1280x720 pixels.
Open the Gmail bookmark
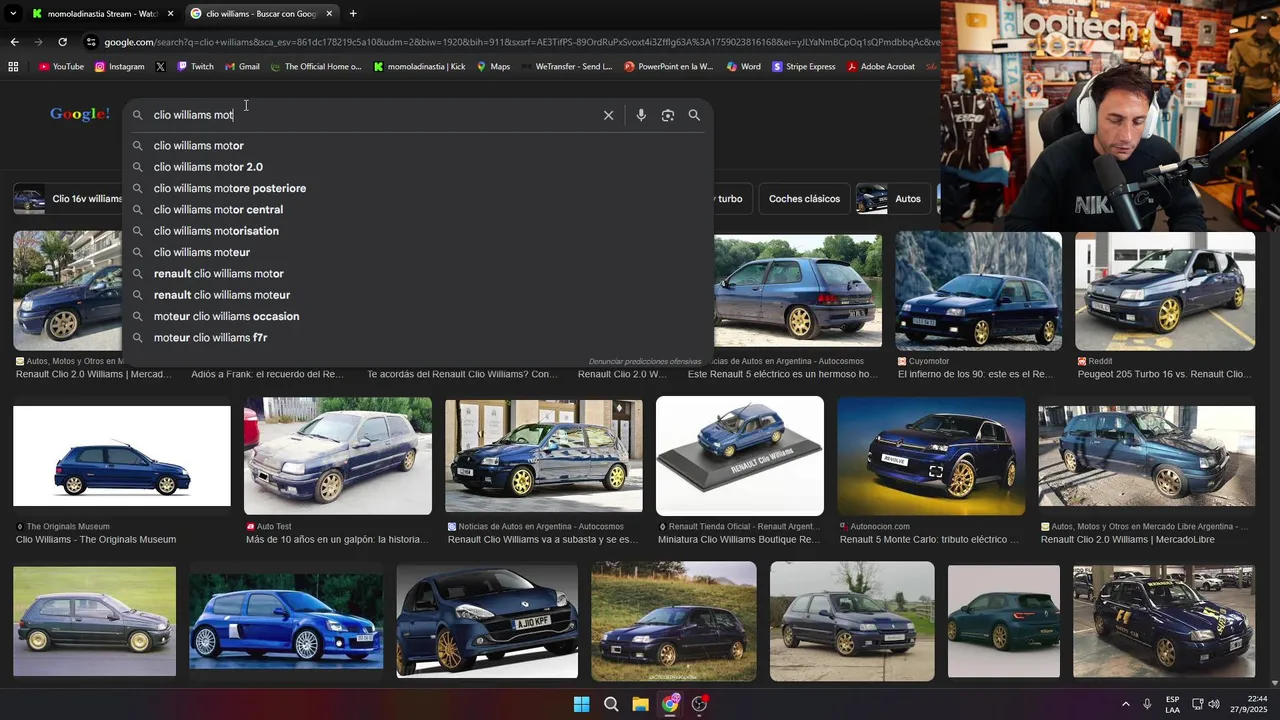[x=242, y=67]
